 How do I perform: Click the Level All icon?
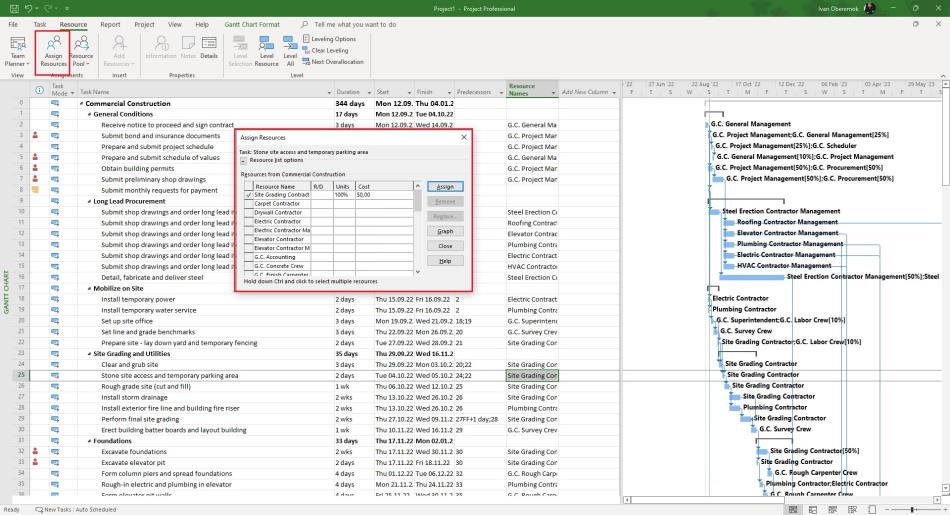pos(290,51)
